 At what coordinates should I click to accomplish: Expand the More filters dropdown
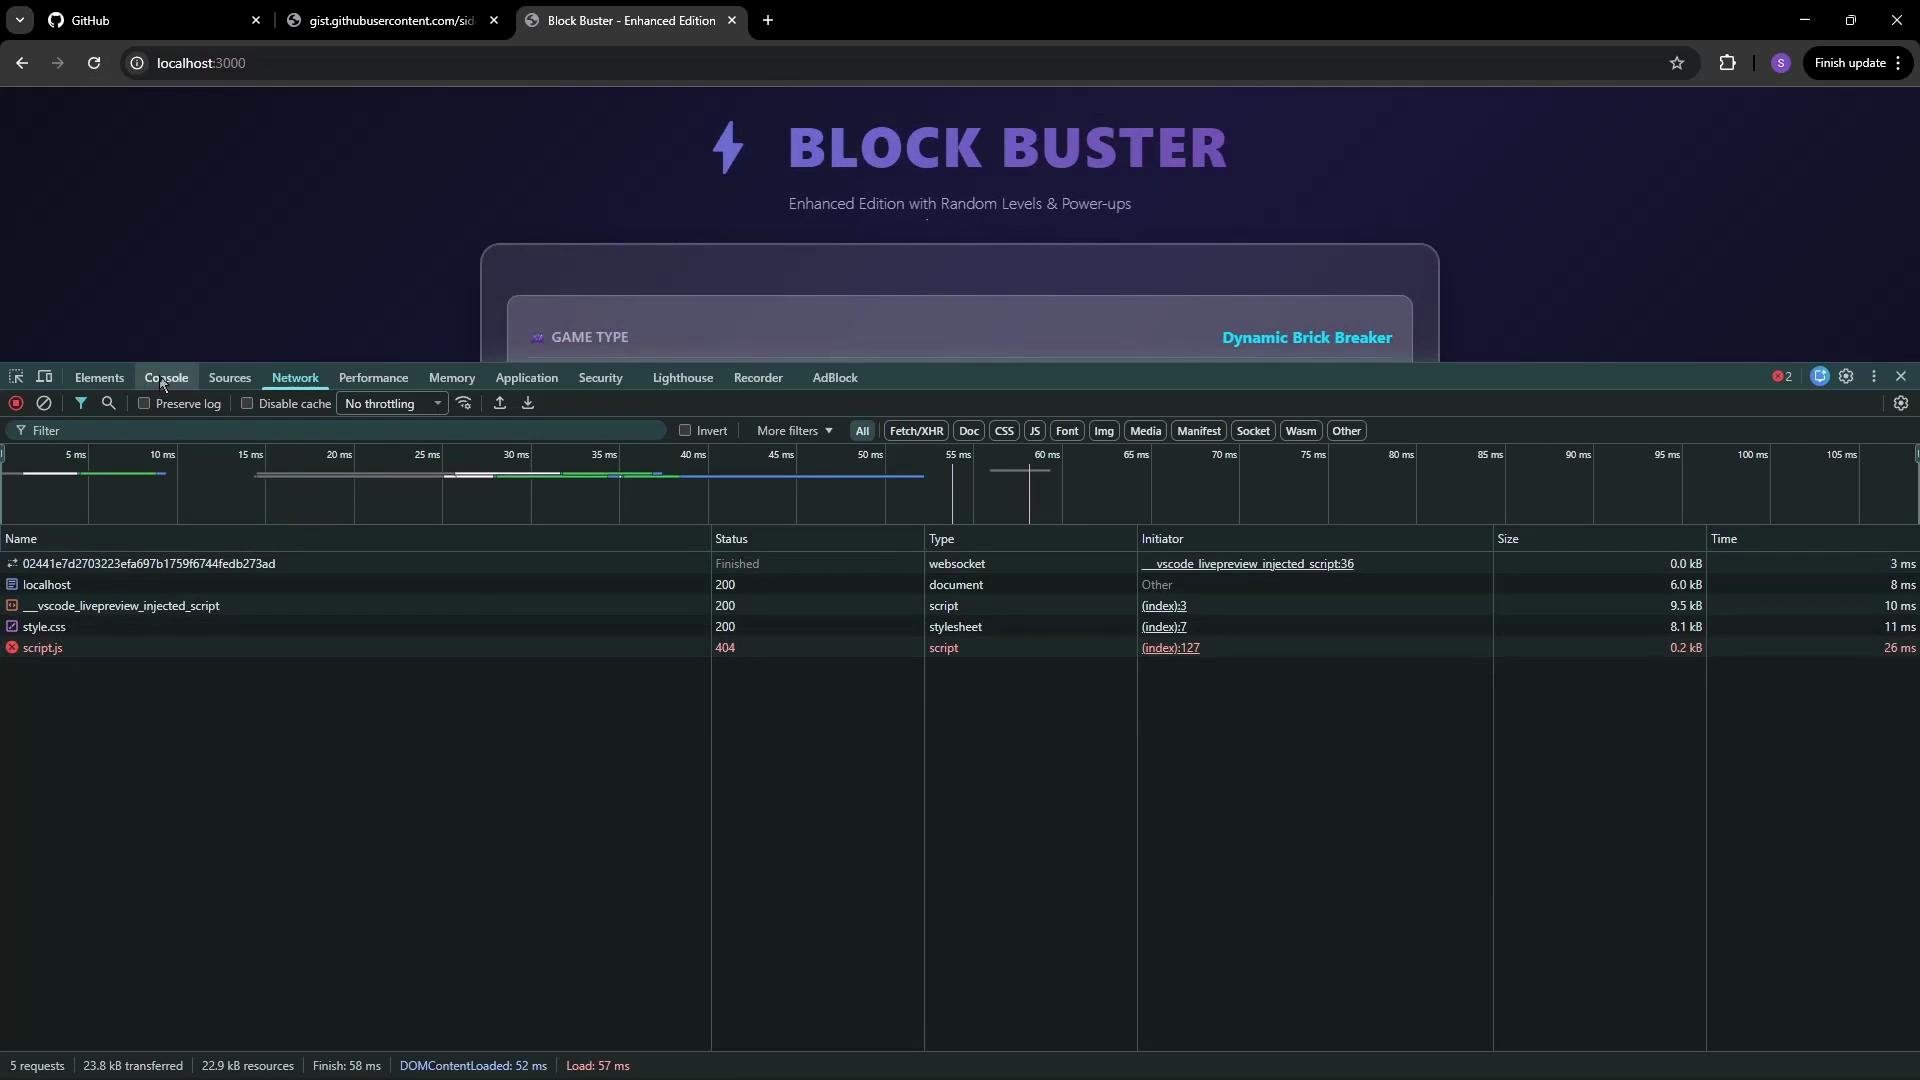794,431
